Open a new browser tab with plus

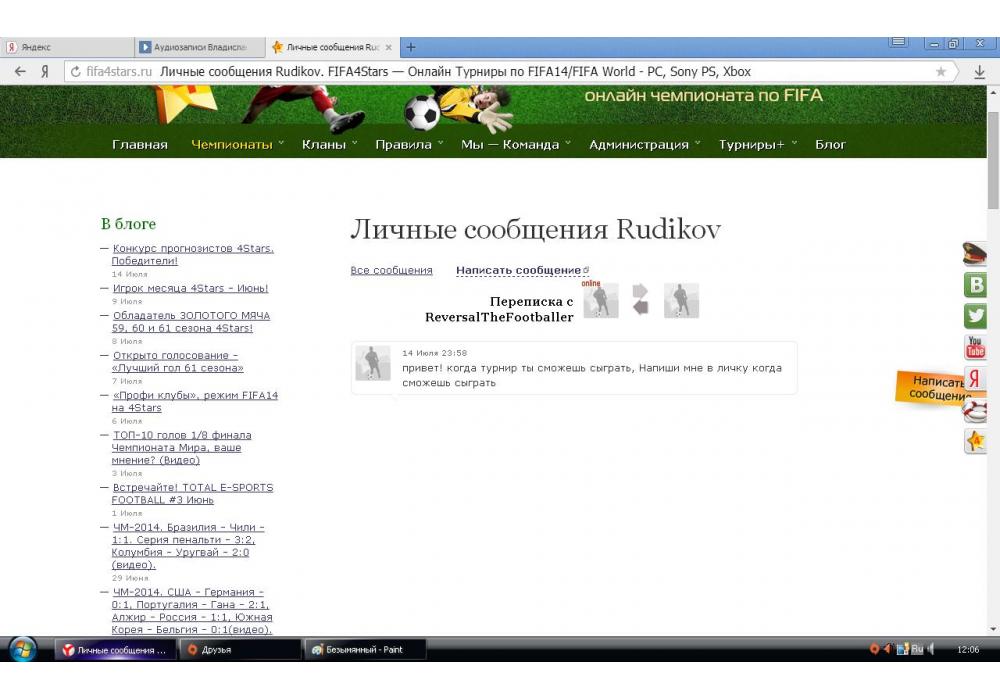[411, 47]
